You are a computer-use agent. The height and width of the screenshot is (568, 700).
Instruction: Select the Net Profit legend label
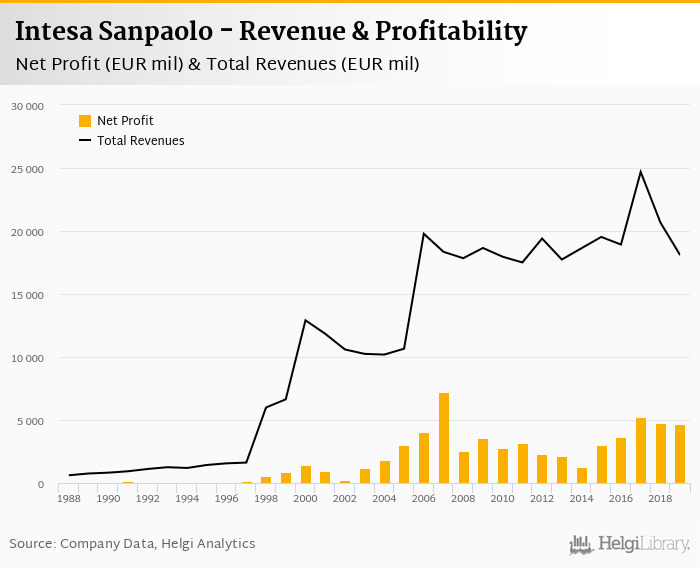click(125, 121)
